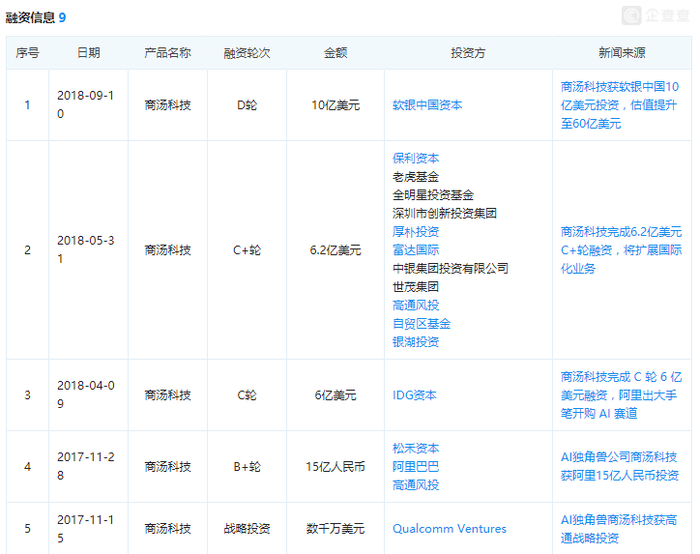700x554 pixels.
Task: Click the 10亿美元 amount cell
Action: click(335, 105)
